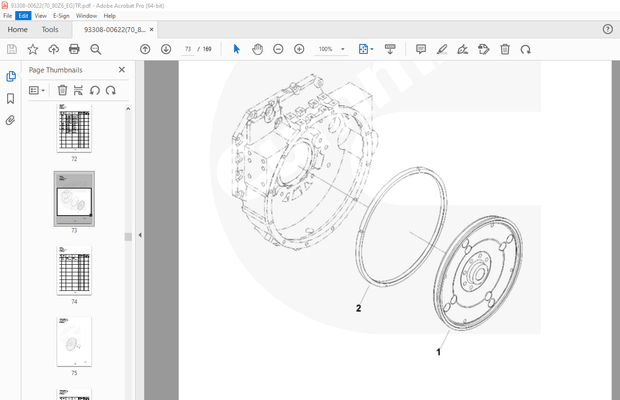The width and height of the screenshot is (620, 400).
Task: Select the page 74 thumbnail
Action: pyautogui.click(x=74, y=270)
